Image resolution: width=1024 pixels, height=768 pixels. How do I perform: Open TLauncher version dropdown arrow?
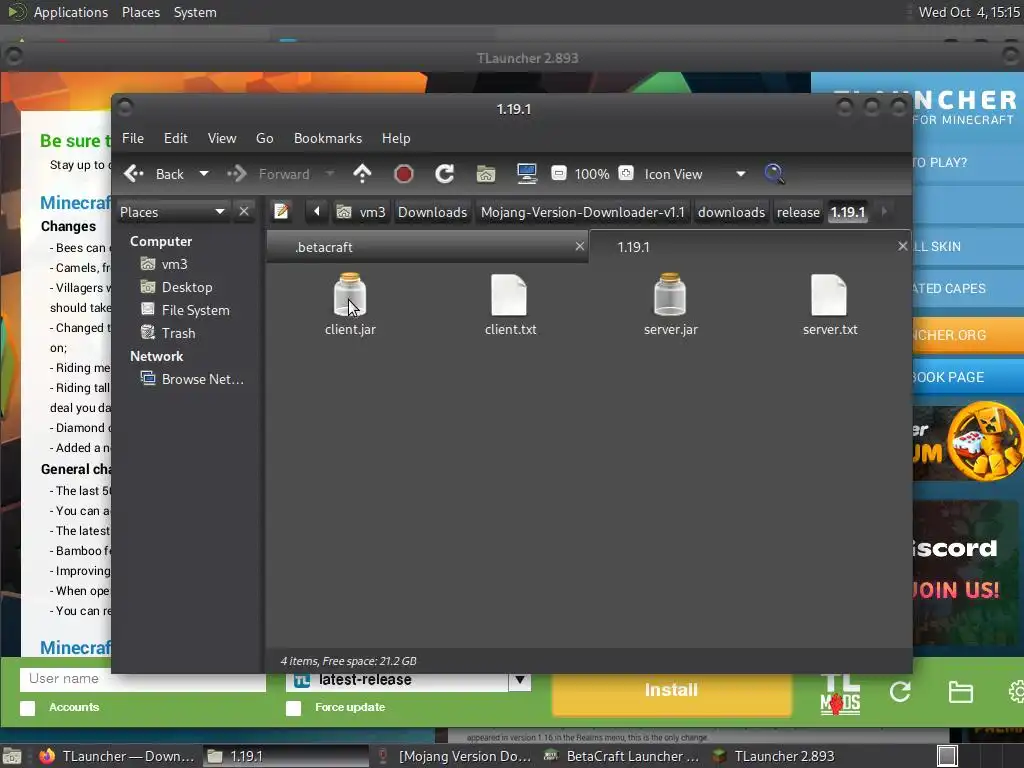click(520, 680)
